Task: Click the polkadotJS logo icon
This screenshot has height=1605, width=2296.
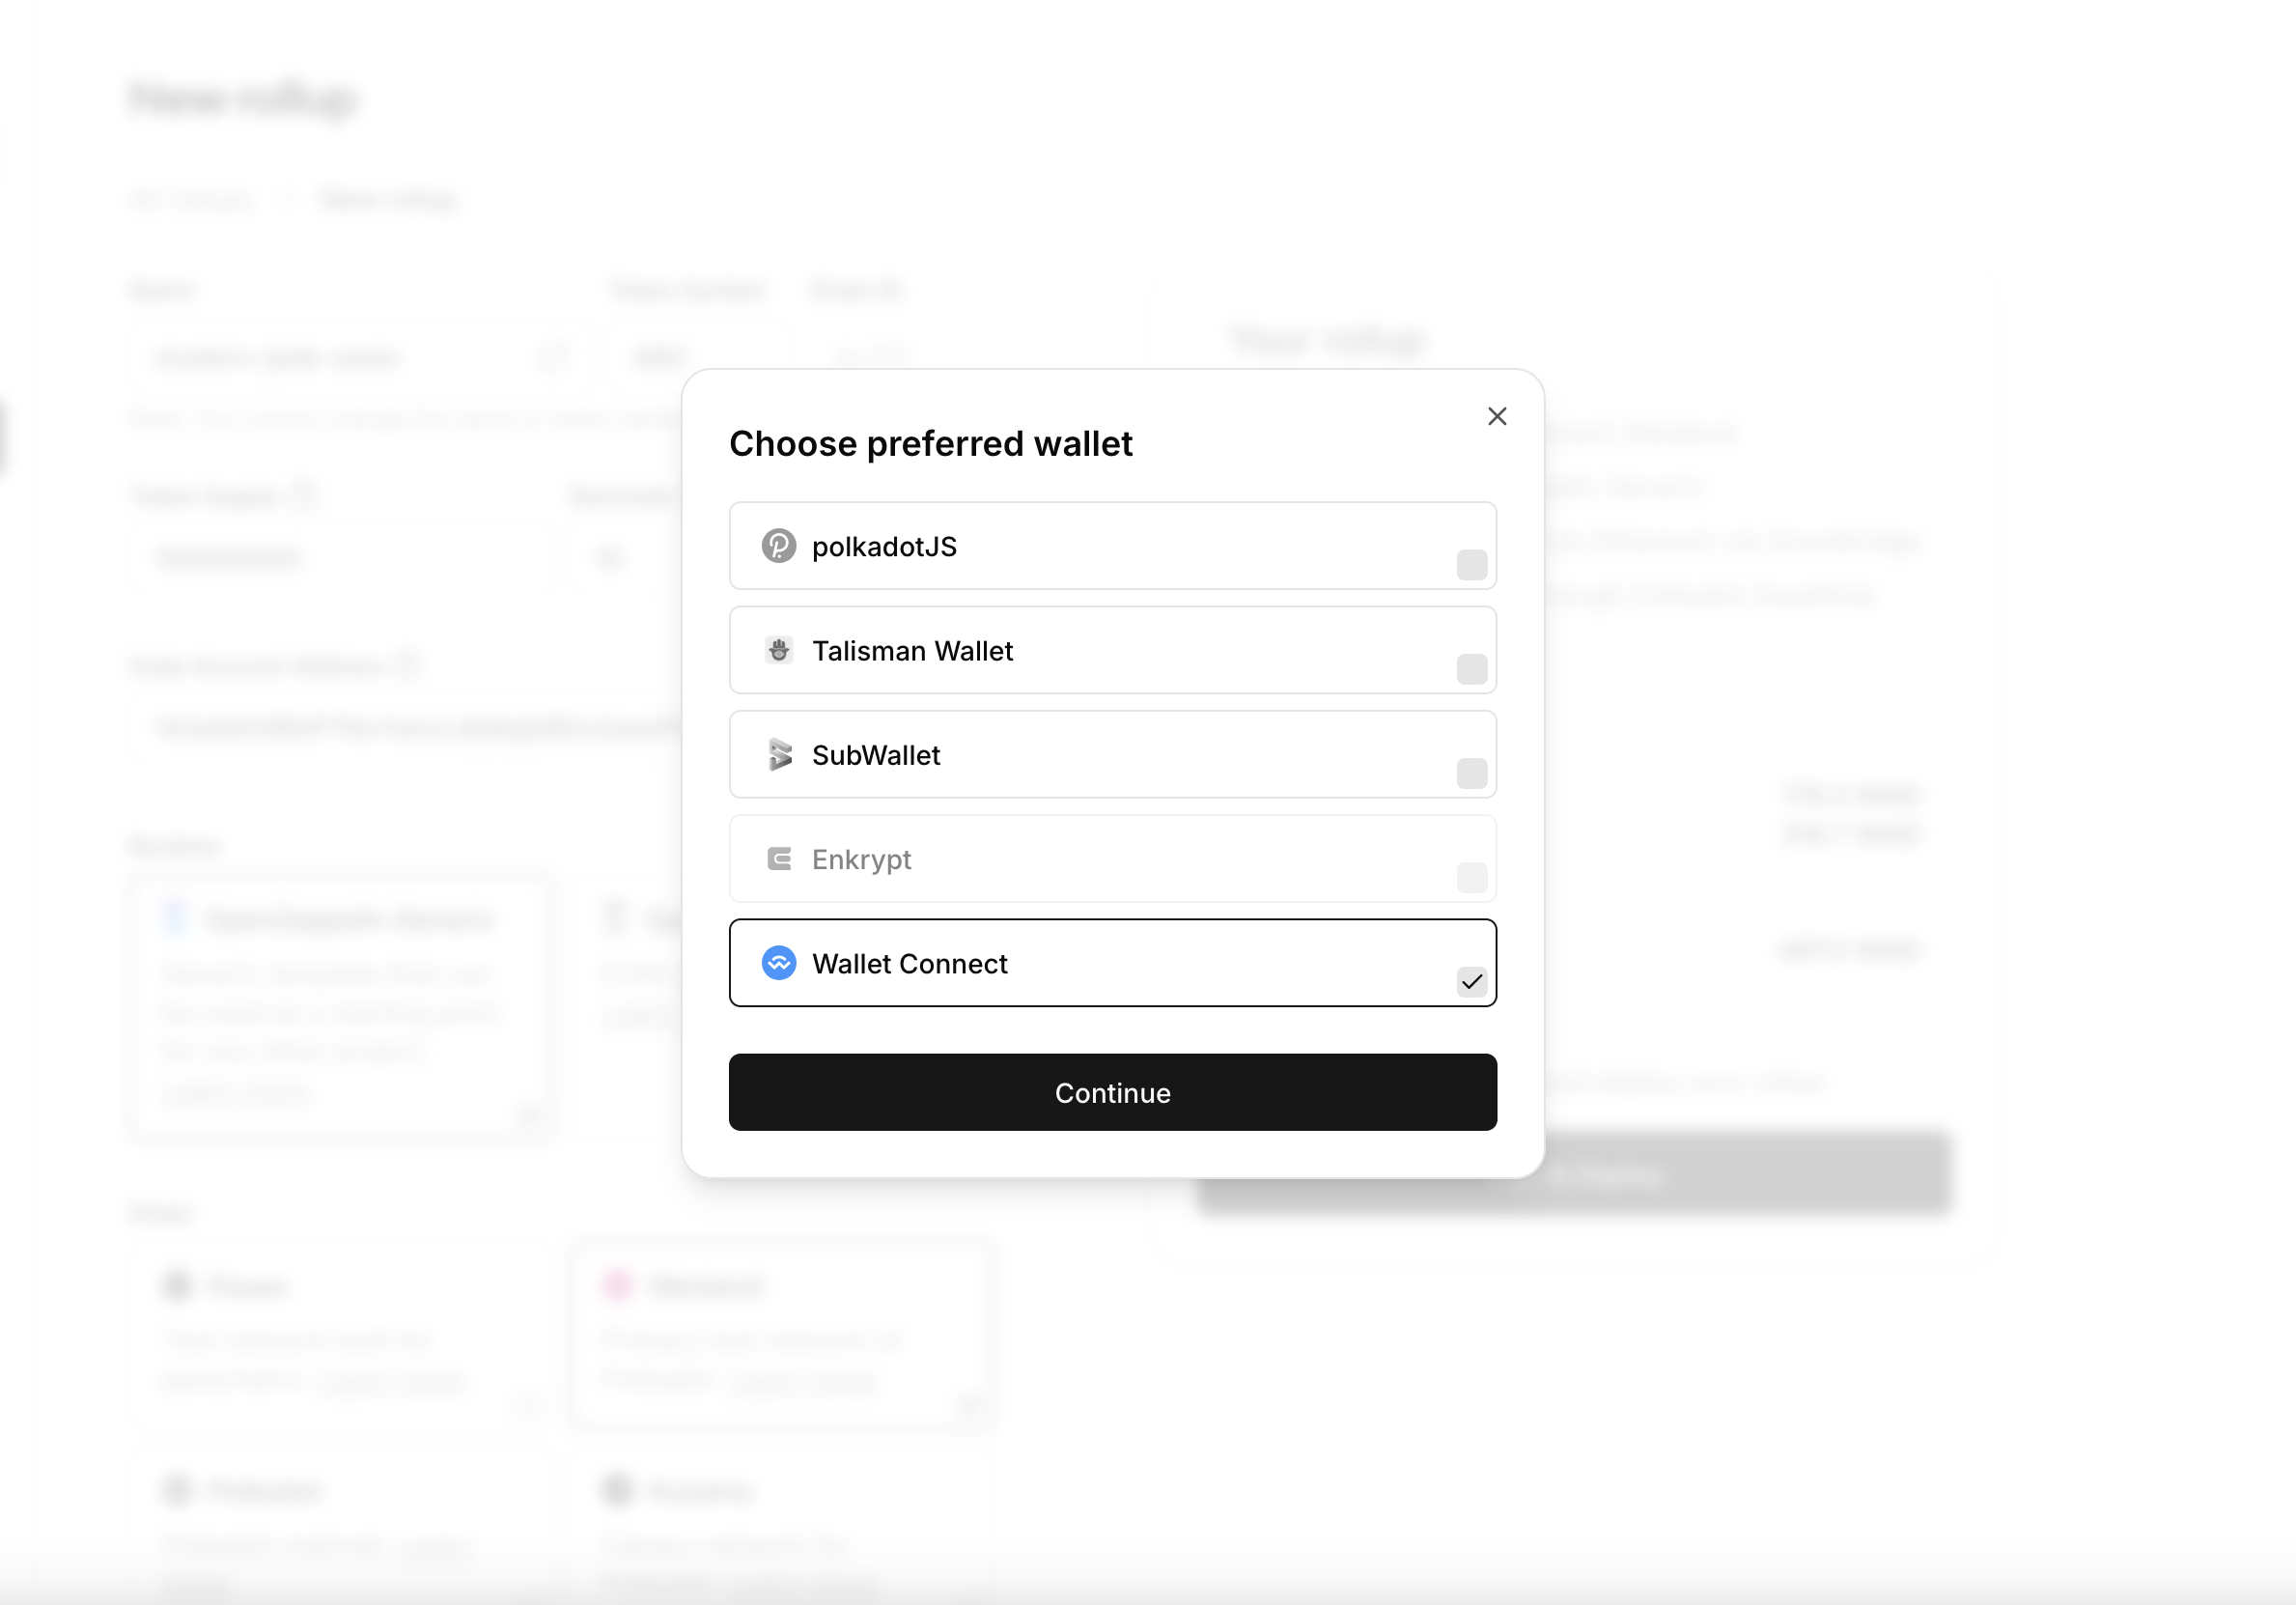Action: (779, 546)
